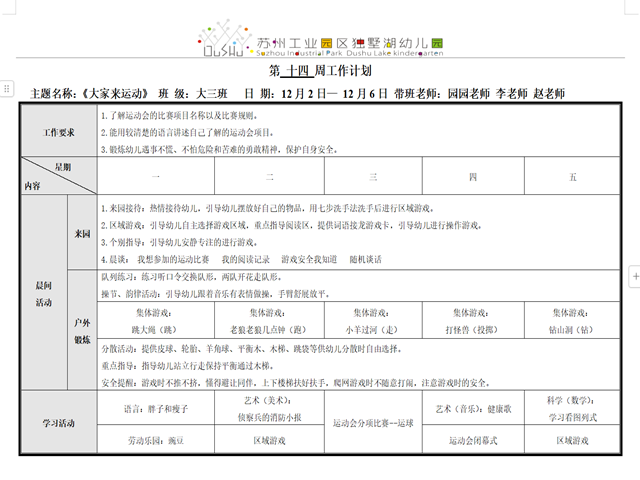Click the Friday 区域游戏 cell in 学习活动 row
This screenshot has width=640, height=480.
[572, 441]
